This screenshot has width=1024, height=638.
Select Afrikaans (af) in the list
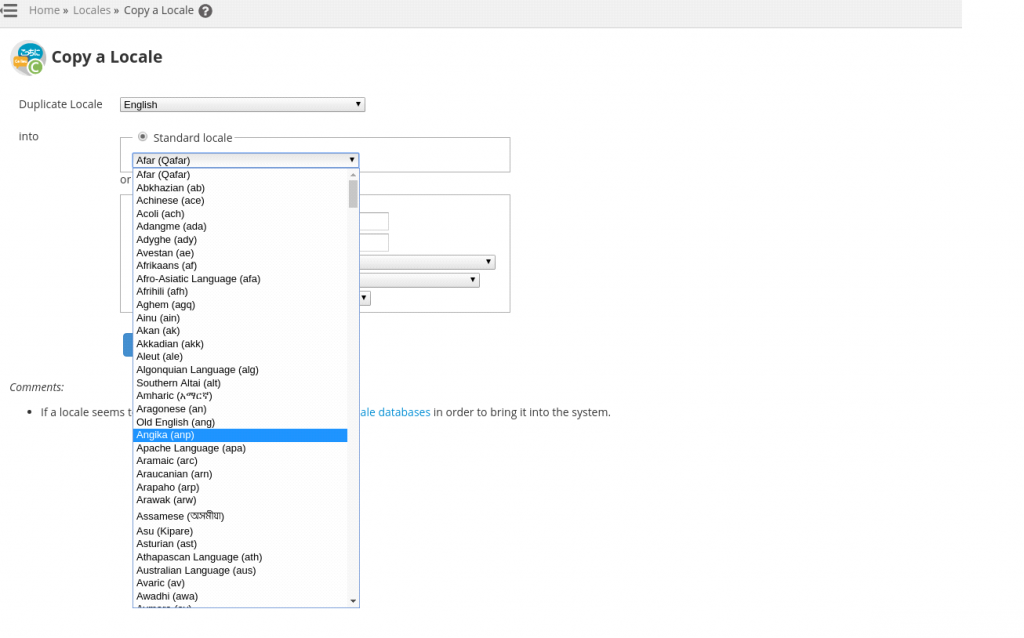pos(166,266)
